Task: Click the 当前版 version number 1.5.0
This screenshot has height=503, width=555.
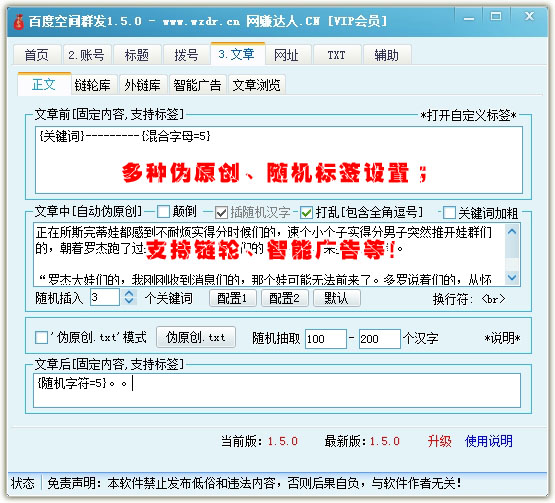Action: tap(283, 441)
